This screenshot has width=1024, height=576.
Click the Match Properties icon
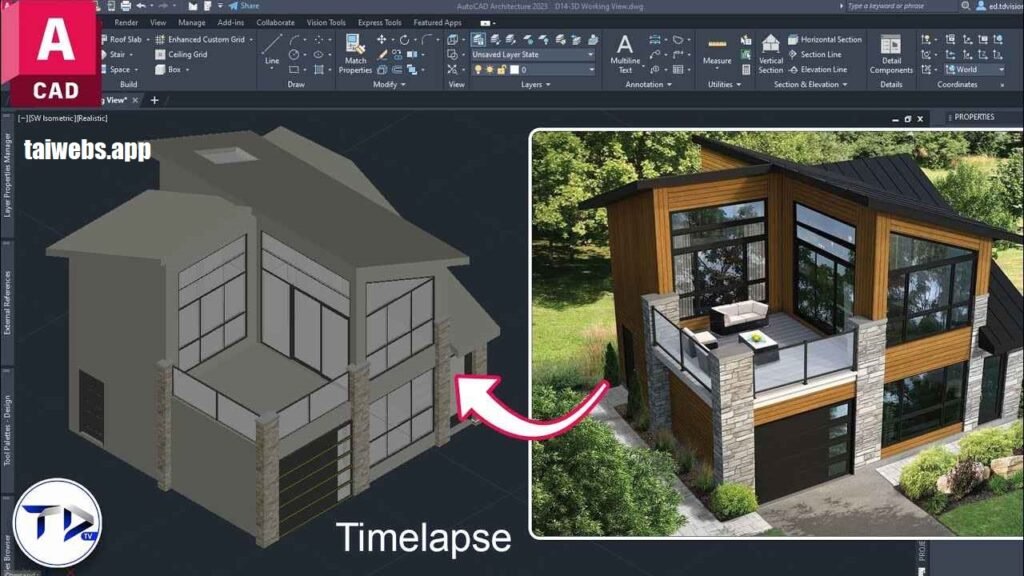click(x=355, y=46)
